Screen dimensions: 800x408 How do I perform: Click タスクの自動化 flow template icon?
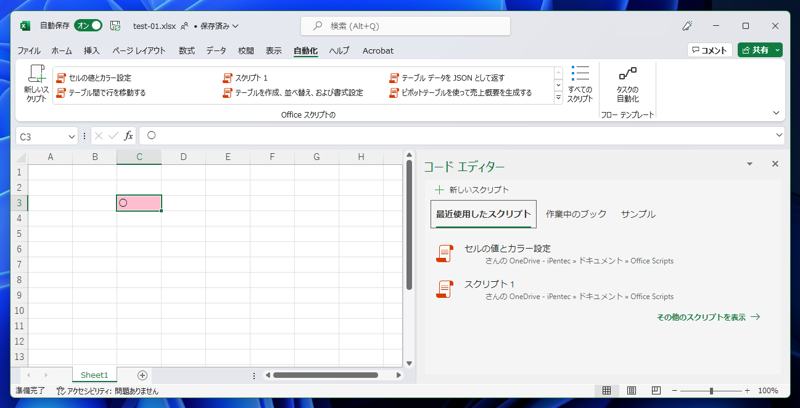tap(627, 84)
